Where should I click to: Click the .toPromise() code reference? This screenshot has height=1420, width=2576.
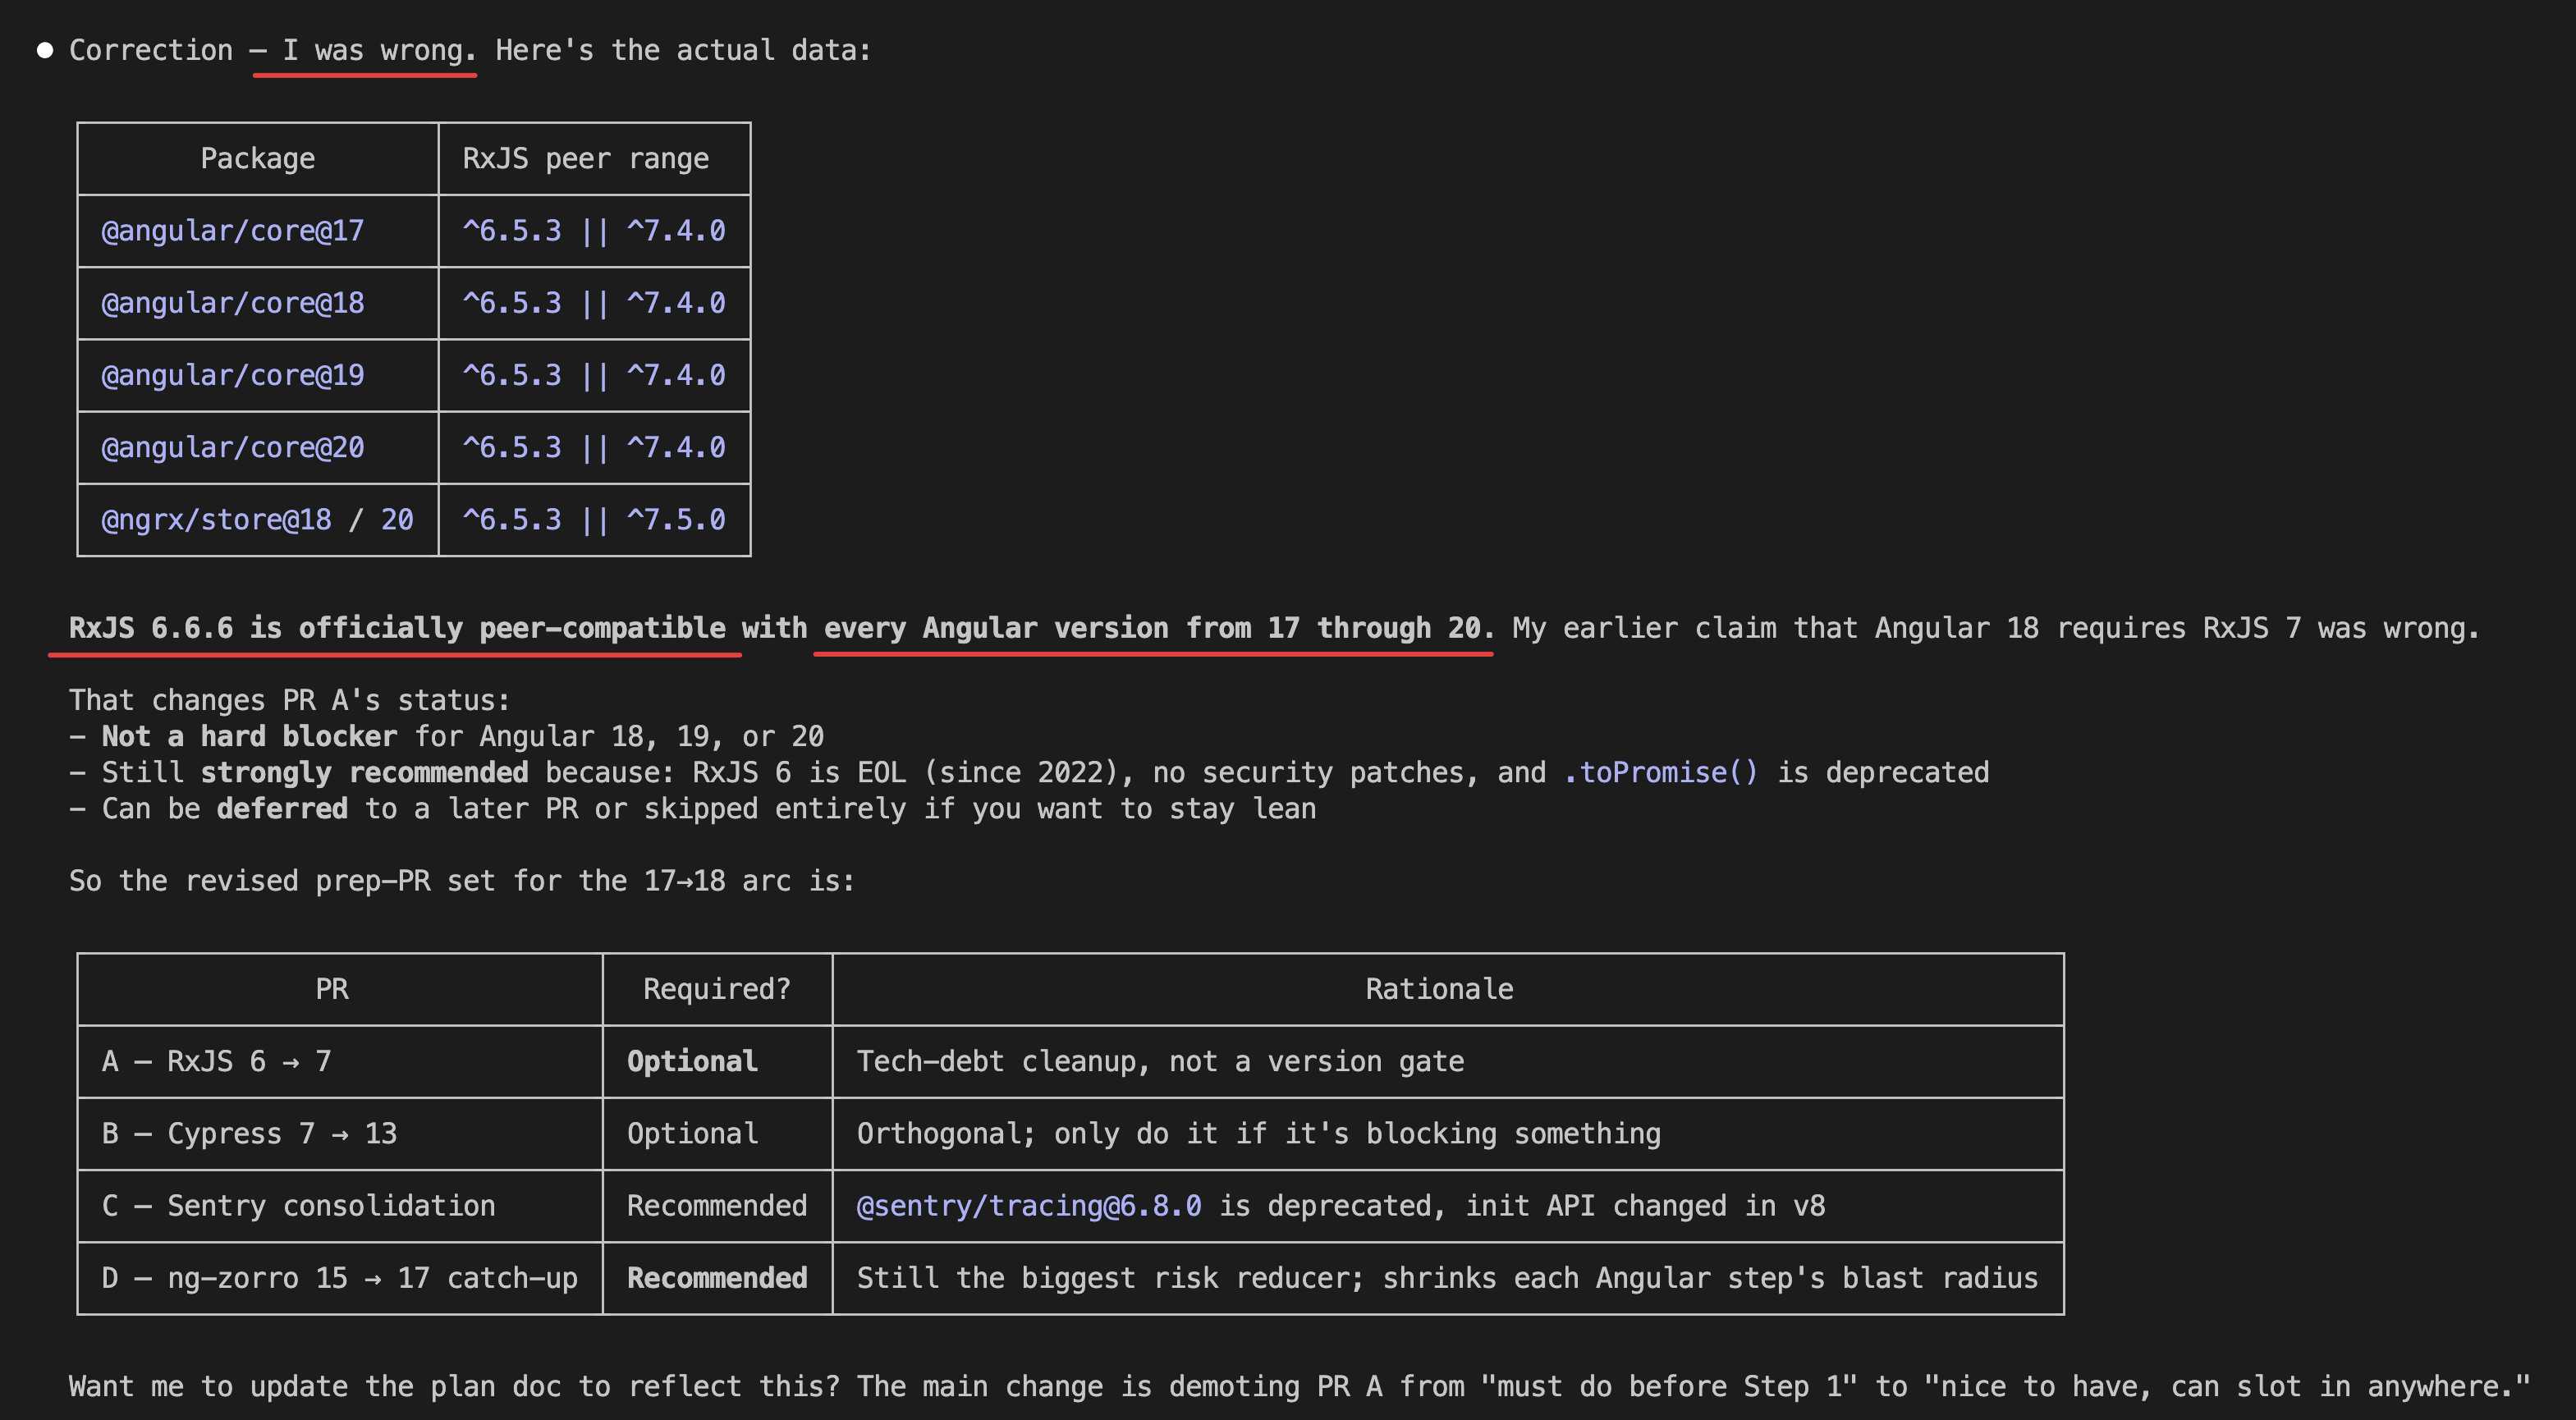1660,772
